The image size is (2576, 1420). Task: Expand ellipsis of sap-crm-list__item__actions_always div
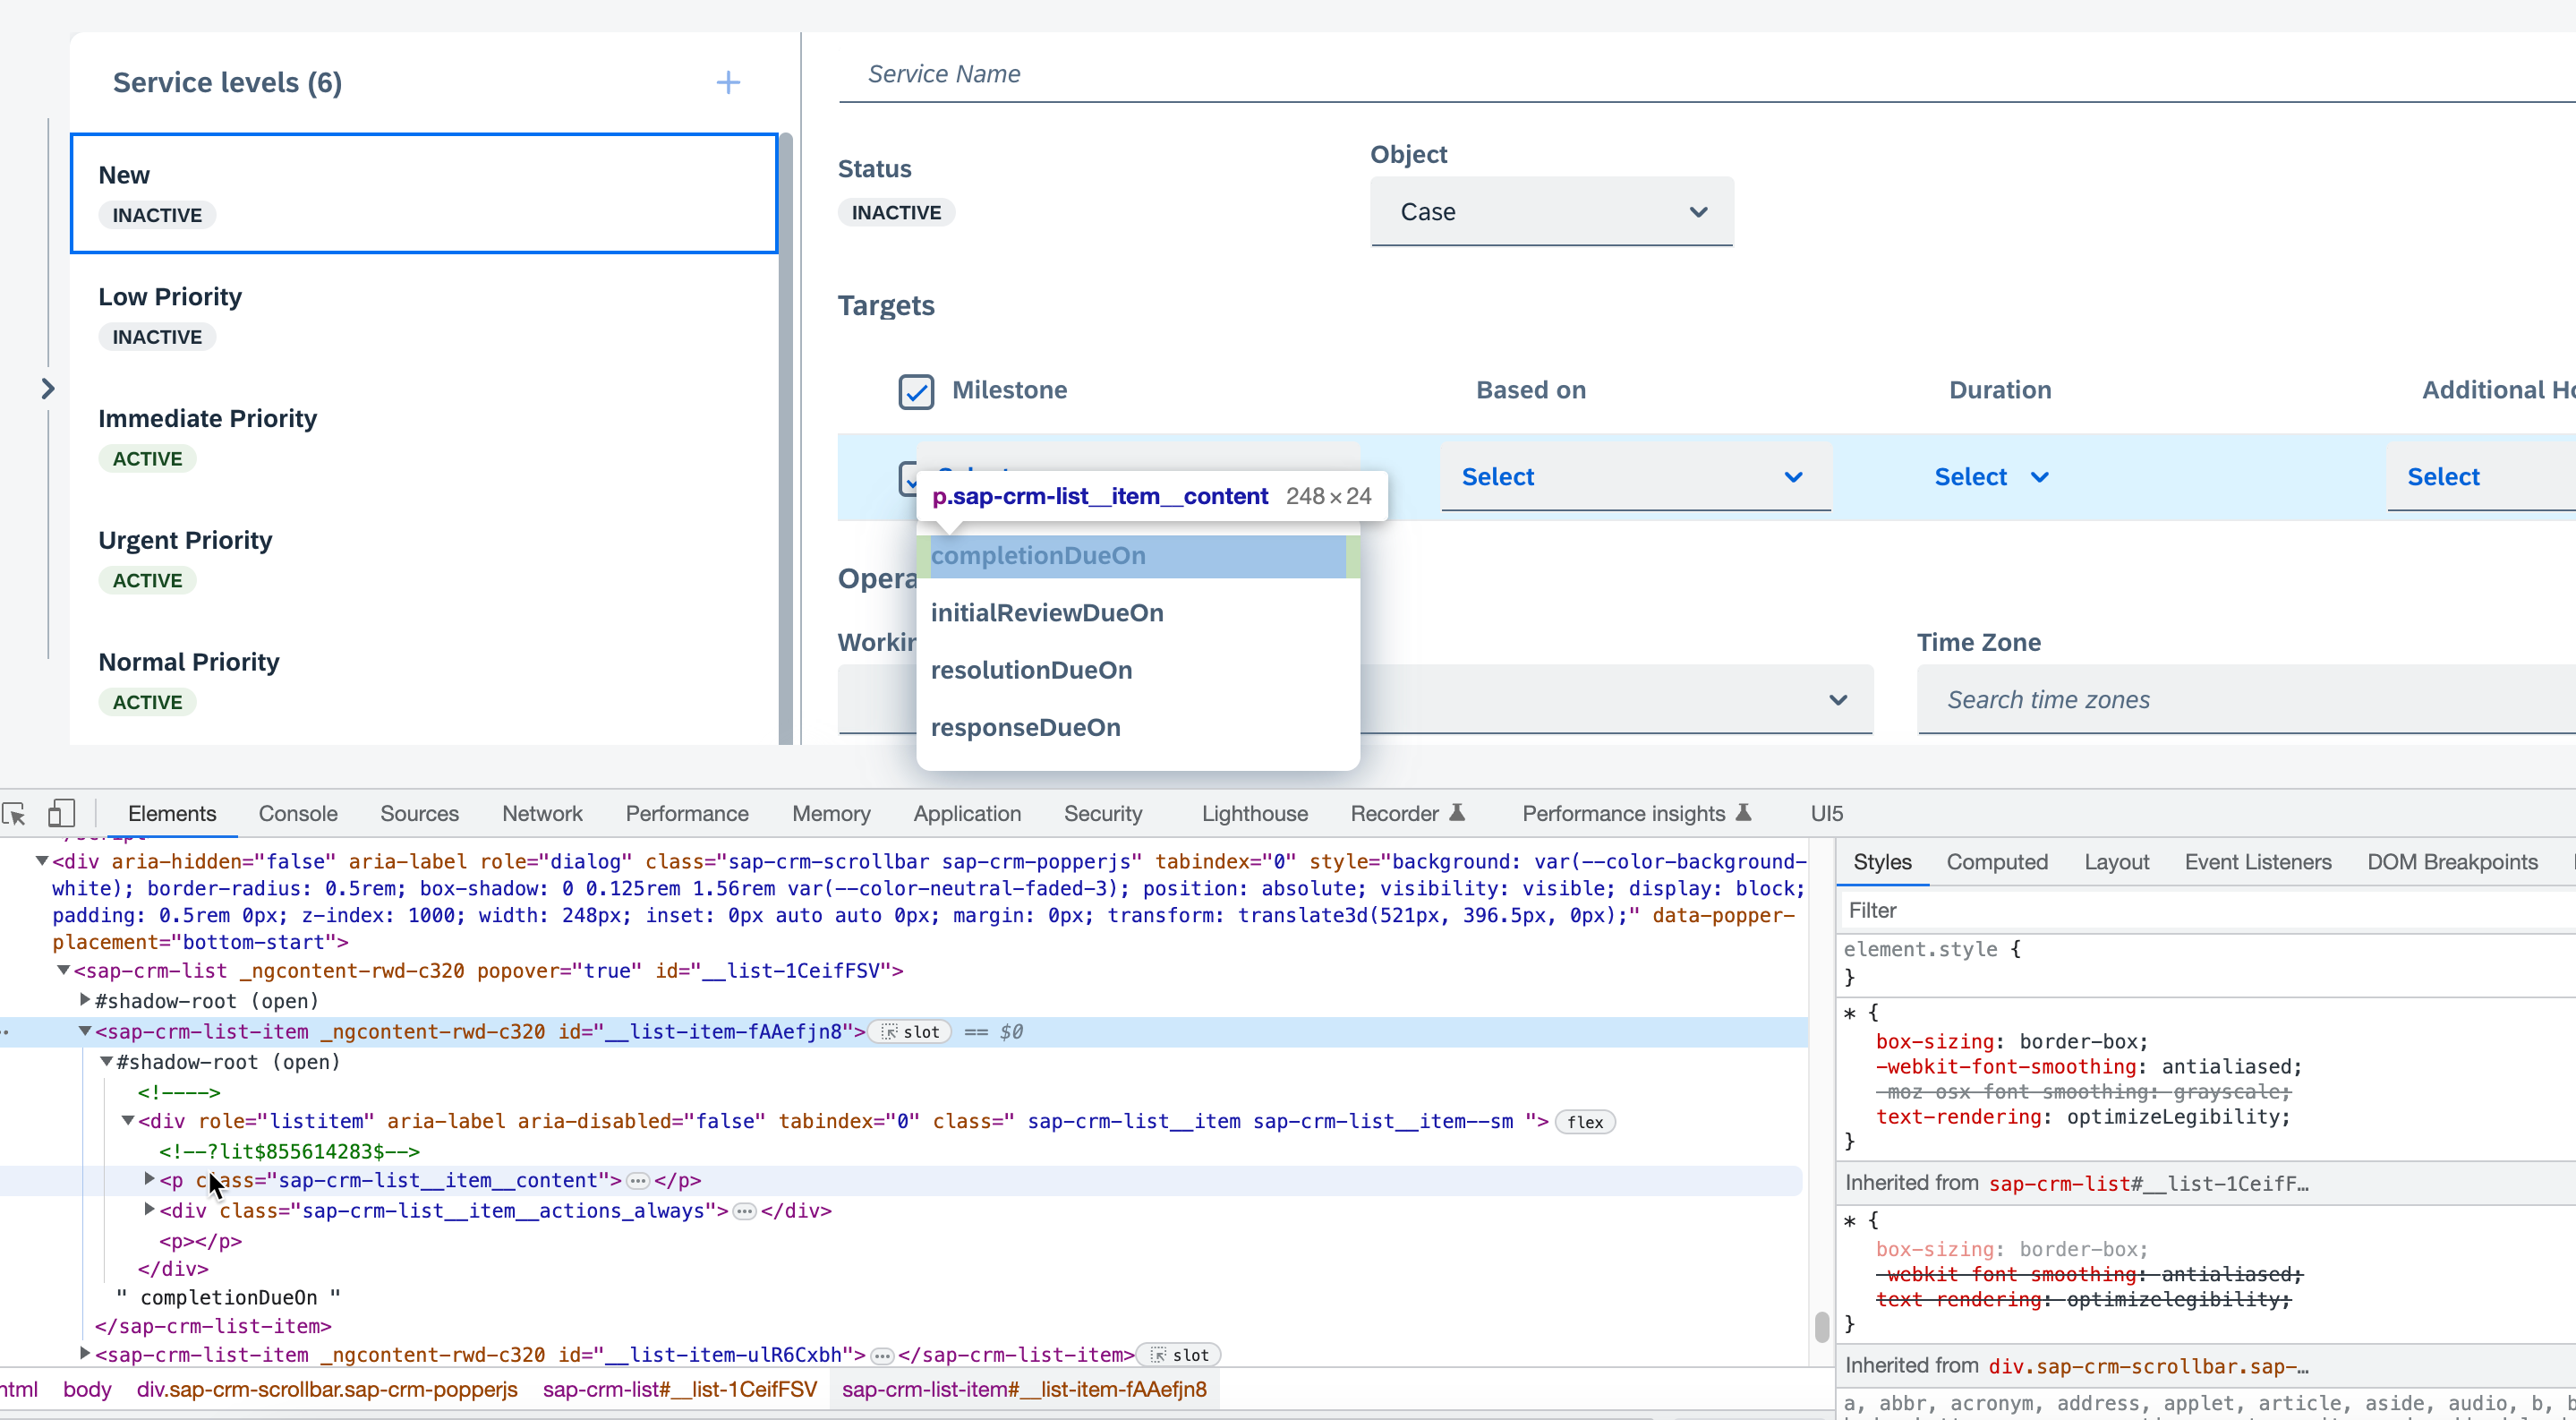coord(744,1212)
